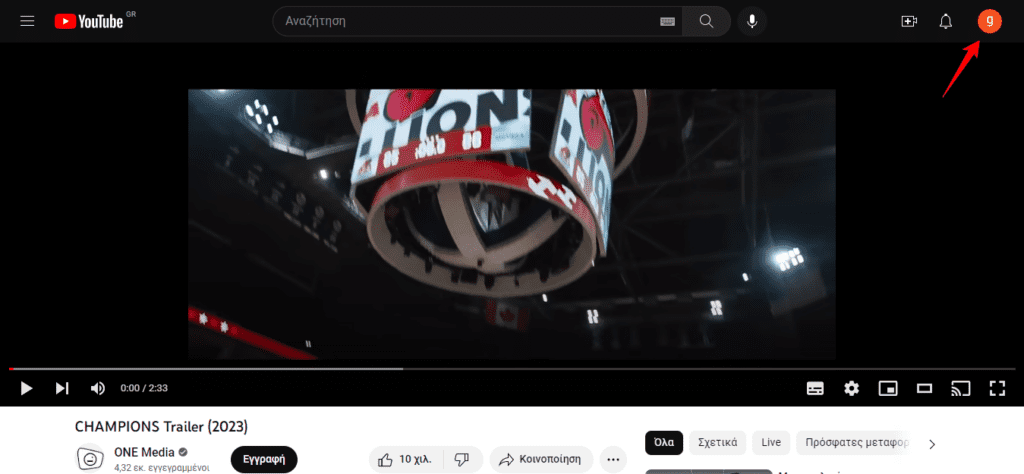Viewport: 1024px width, 474px height.
Task: Cast video to a TV
Action: [960, 388]
